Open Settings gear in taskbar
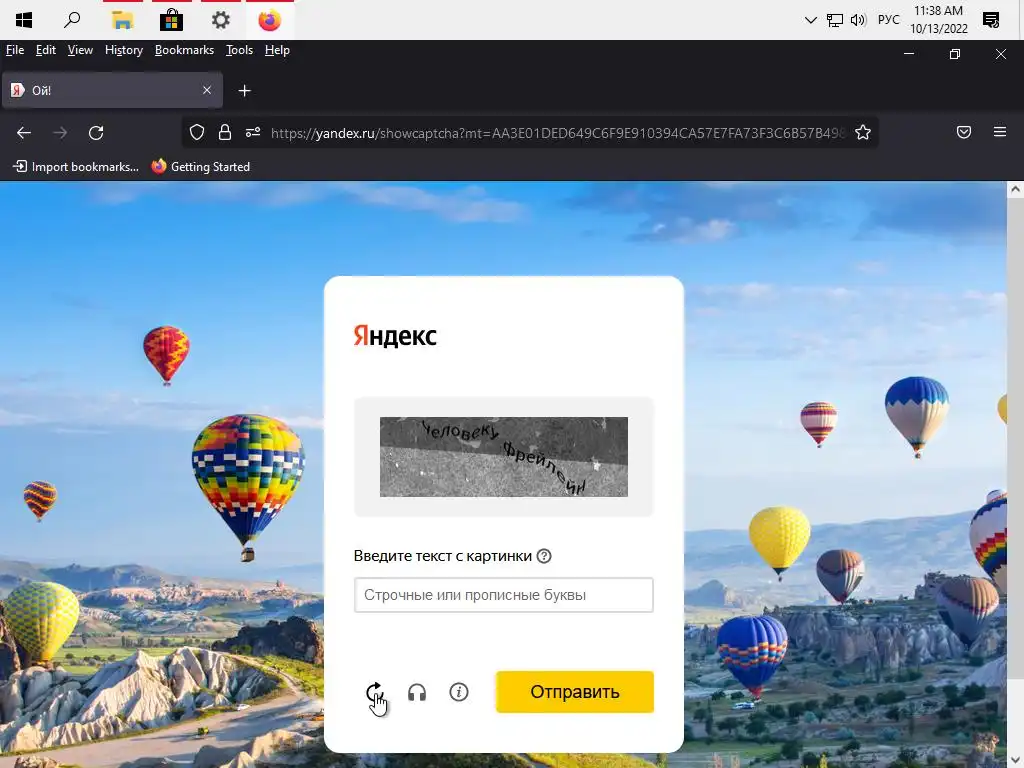 pyautogui.click(x=221, y=20)
